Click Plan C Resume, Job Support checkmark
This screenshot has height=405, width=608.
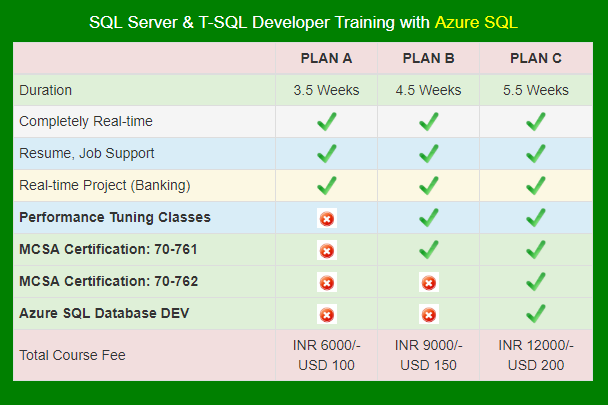pyautogui.click(x=535, y=154)
